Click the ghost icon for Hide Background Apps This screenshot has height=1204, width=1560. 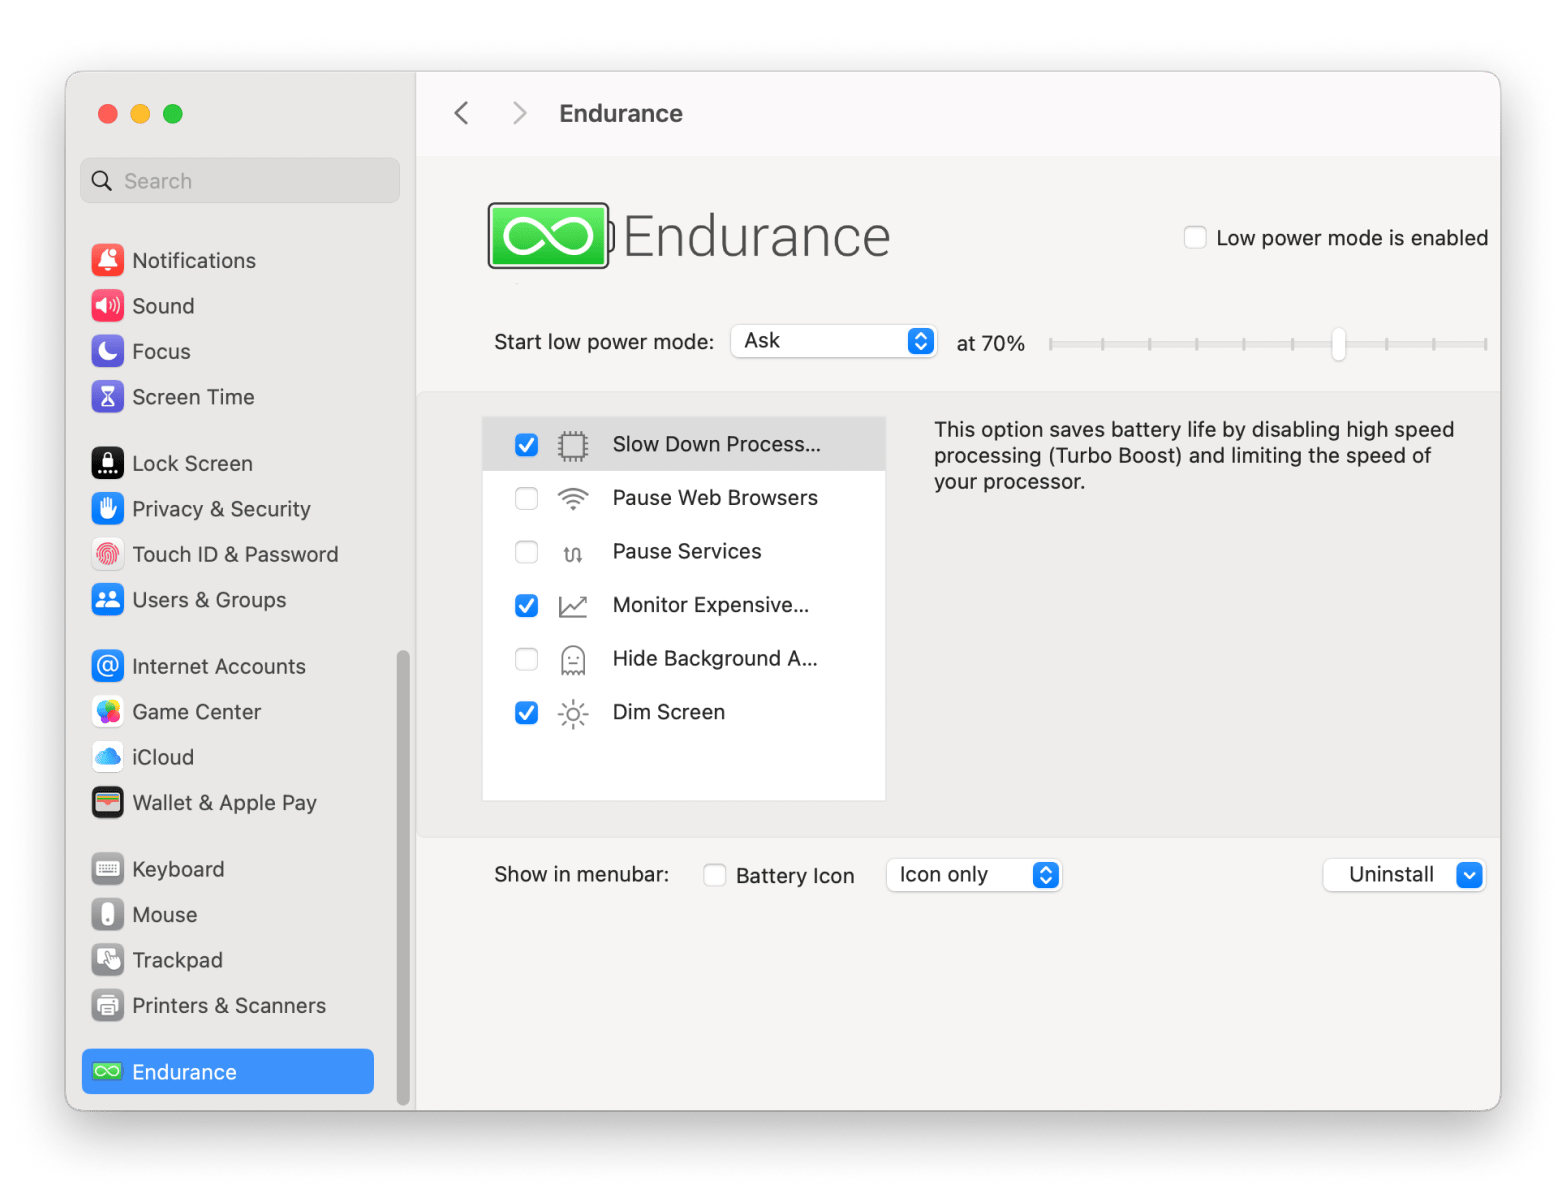click(x=572, y=660)
